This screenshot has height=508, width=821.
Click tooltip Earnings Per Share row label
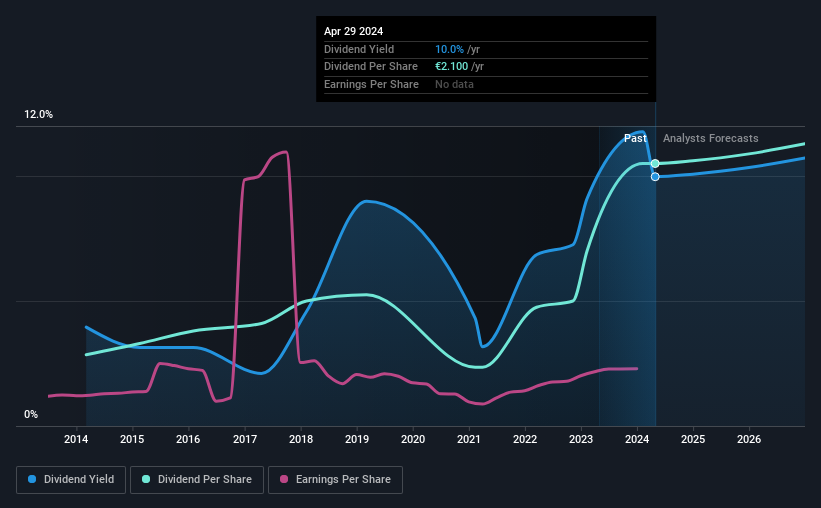(x=371, y=84)
